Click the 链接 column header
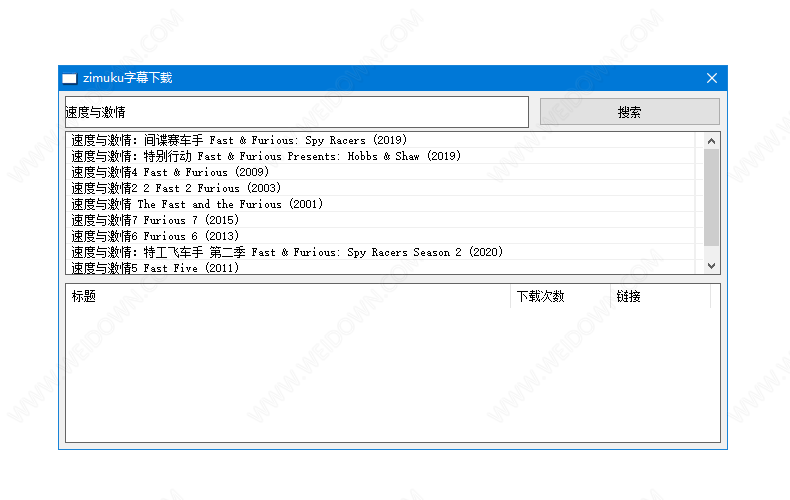Viewport: 790px width, 500px height. pyautogui.click(x=661, y=296)
